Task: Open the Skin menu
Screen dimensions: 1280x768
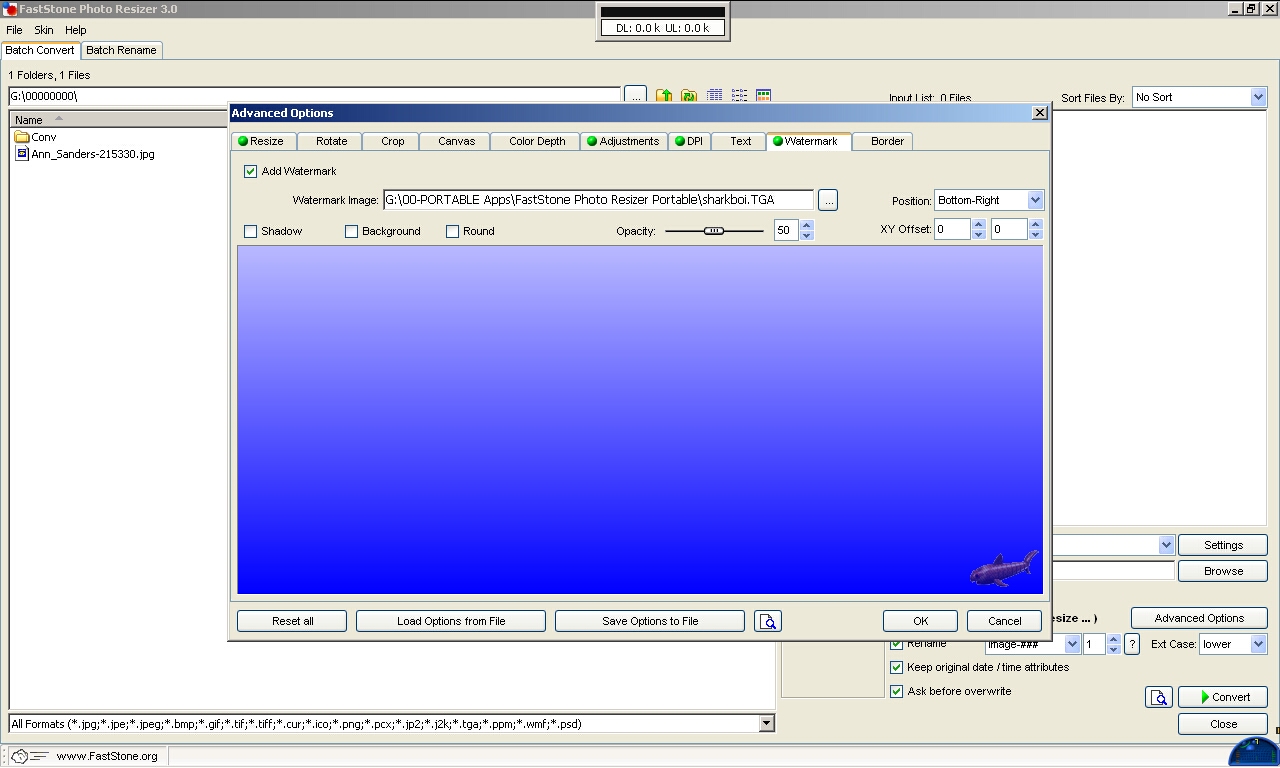Action: (44, 30)
